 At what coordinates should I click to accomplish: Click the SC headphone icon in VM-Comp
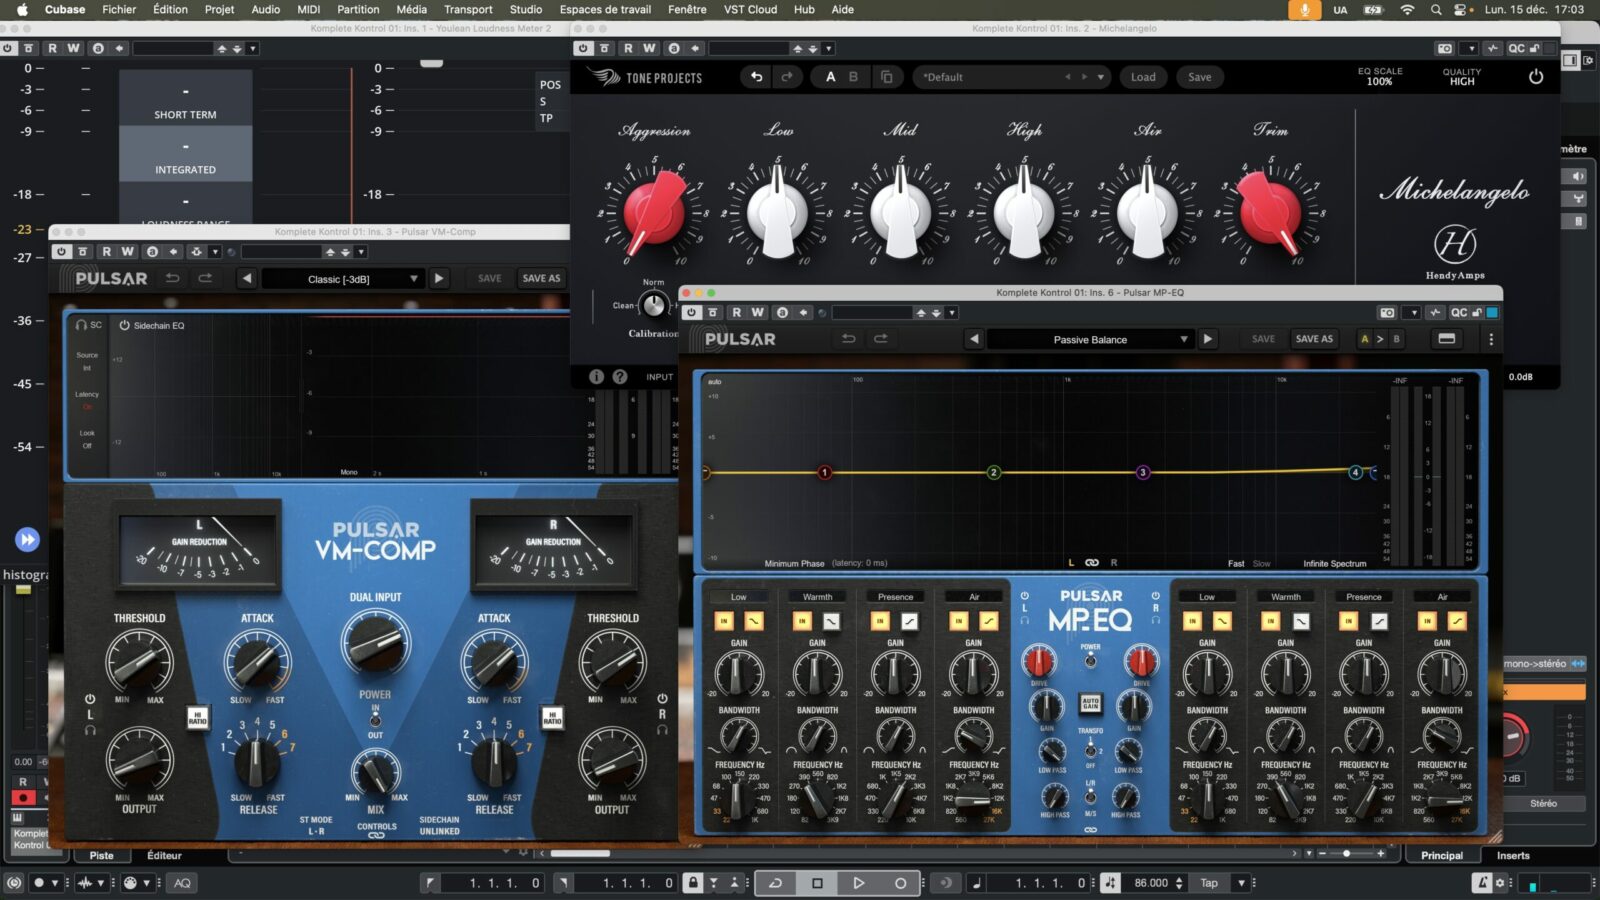80,325
